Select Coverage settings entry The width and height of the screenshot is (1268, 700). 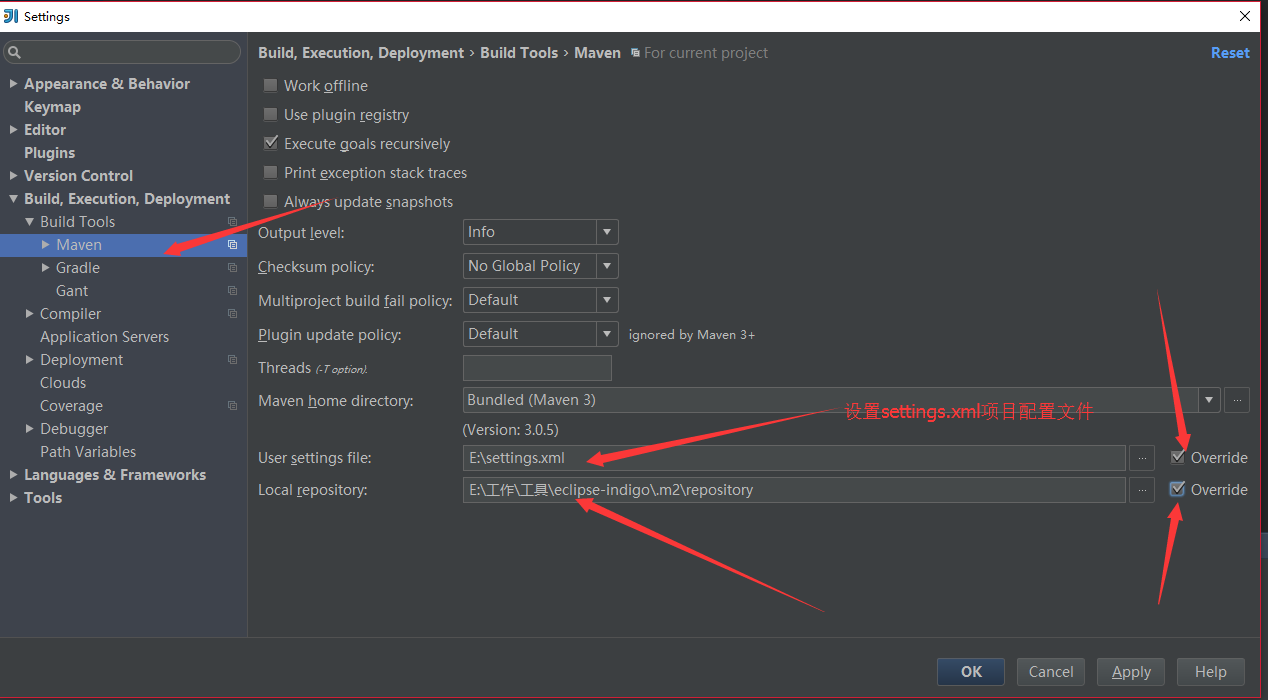(x=71, y=406)
